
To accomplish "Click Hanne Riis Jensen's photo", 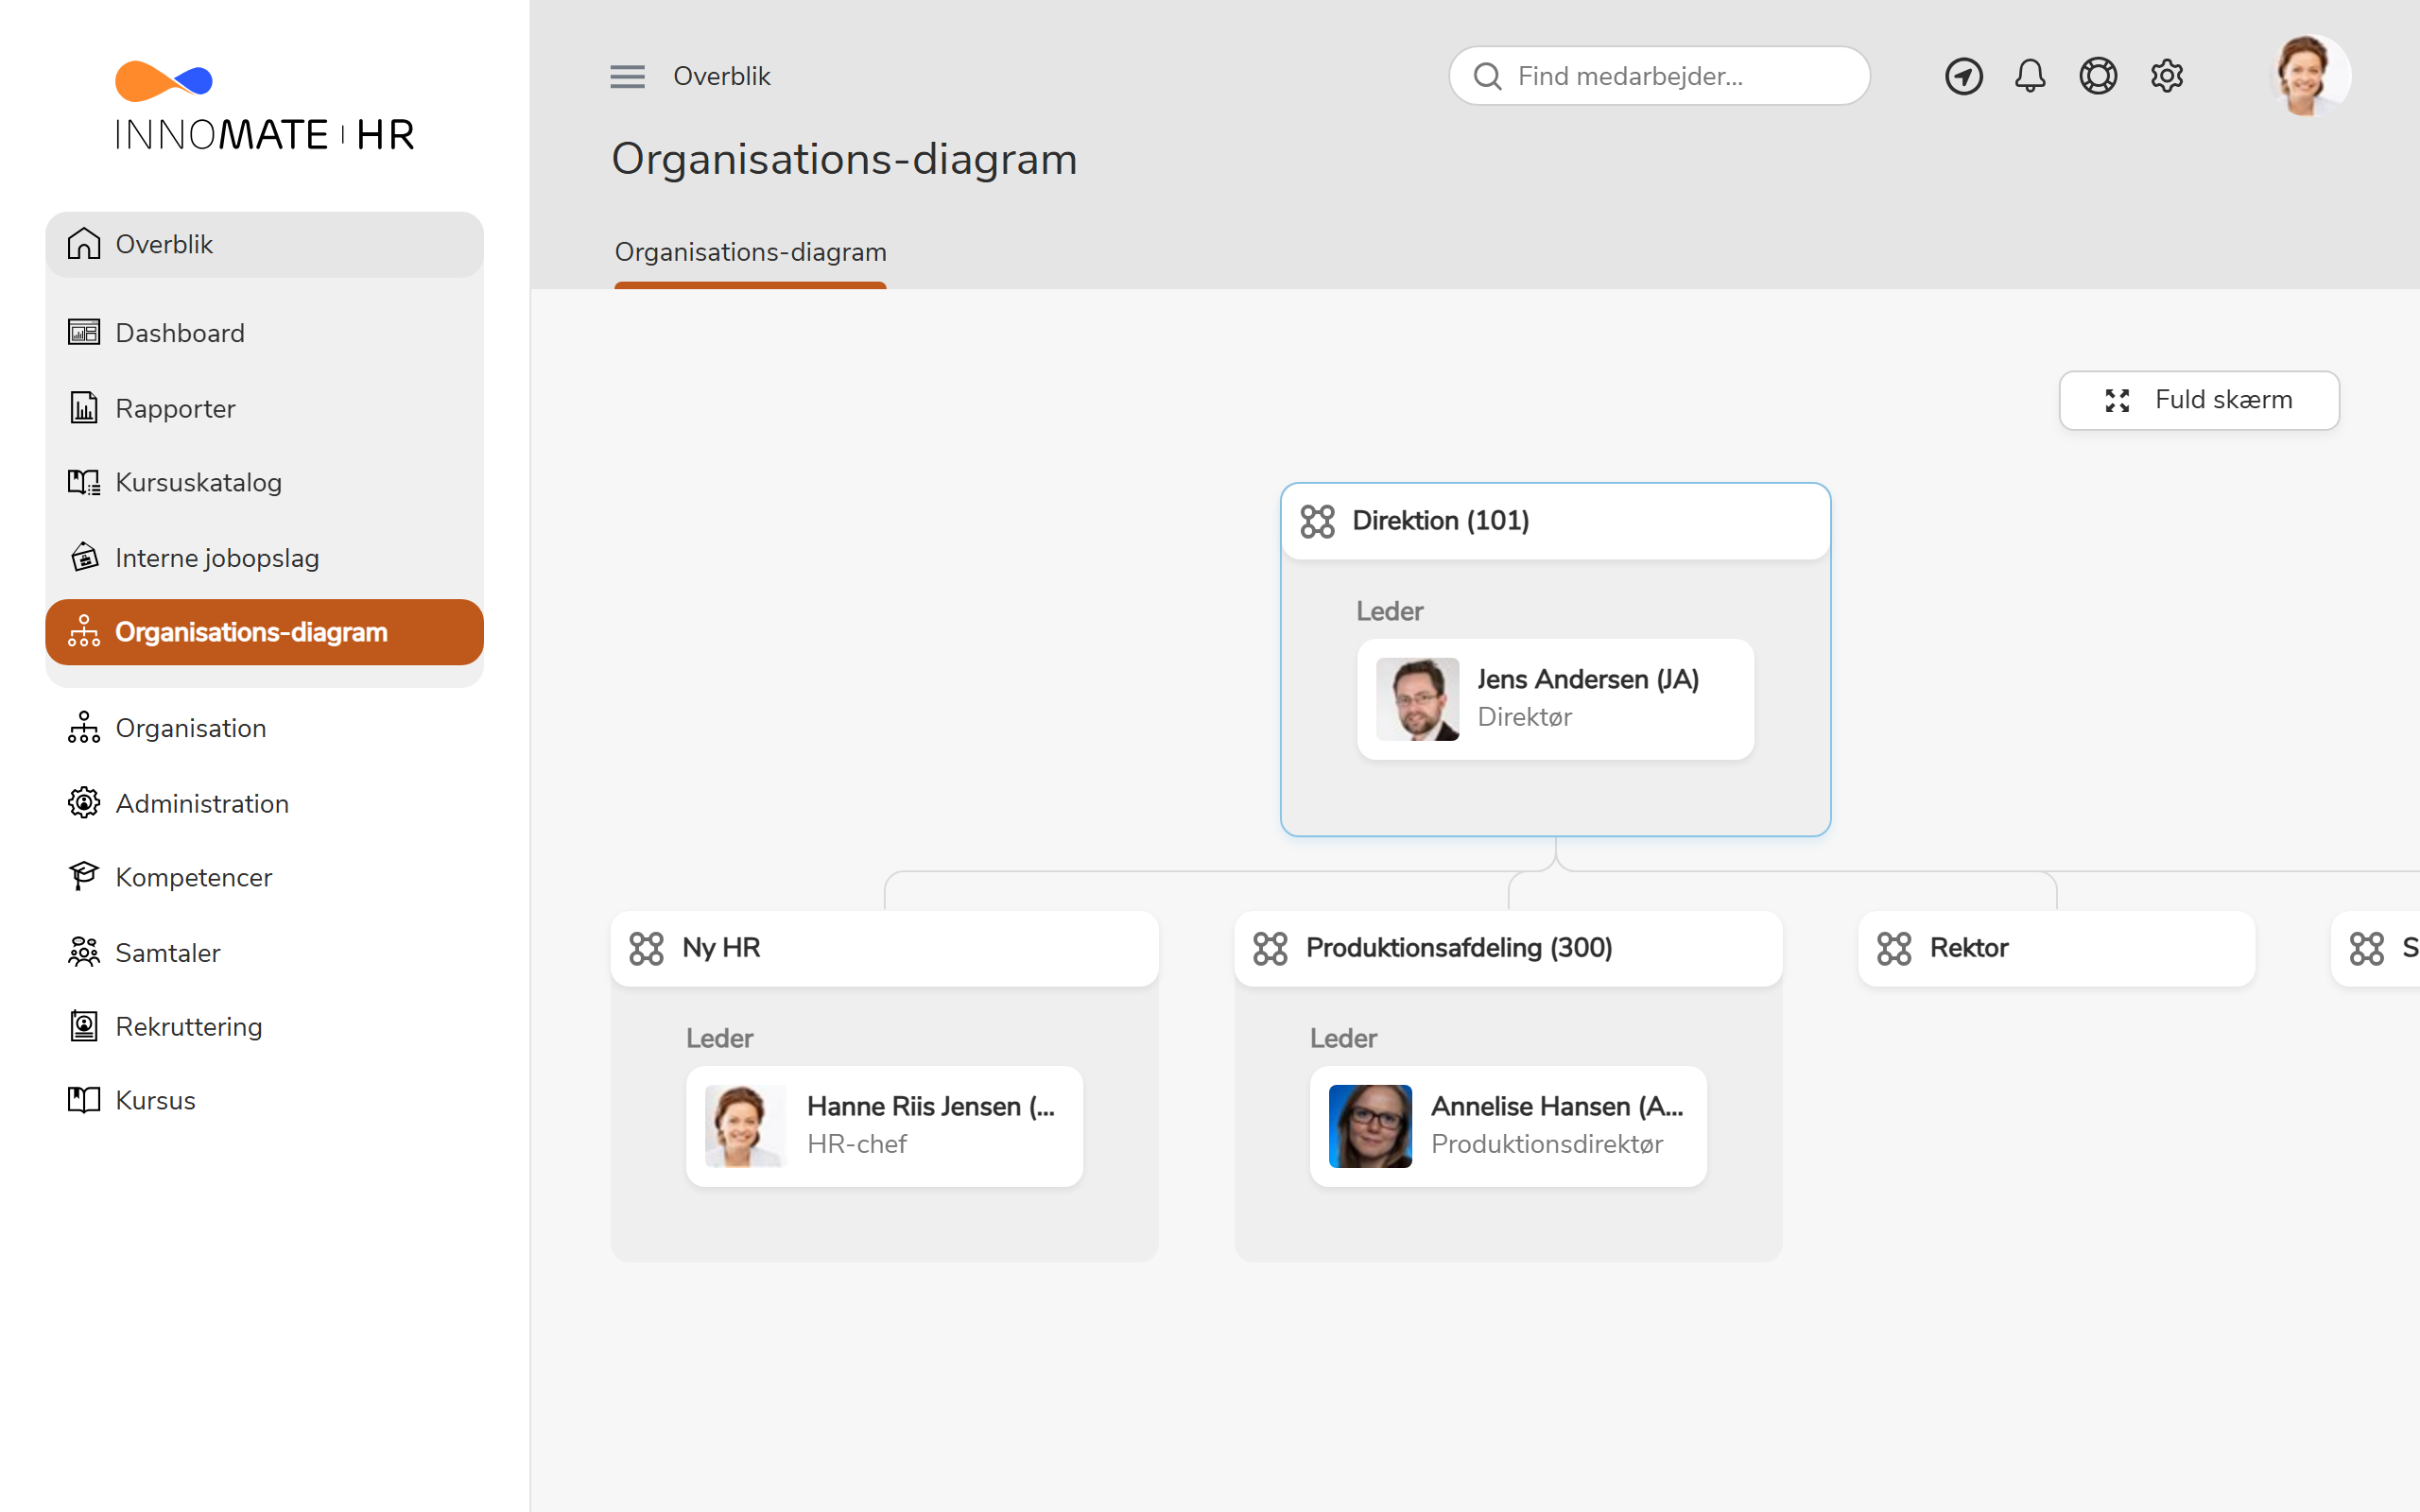I will tap(746, 1126).
